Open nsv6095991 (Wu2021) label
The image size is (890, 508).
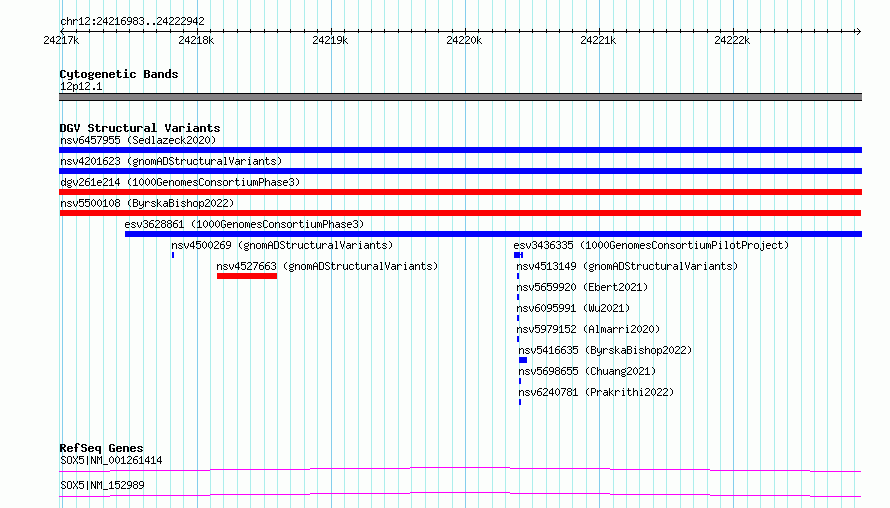tap(573, 308)
